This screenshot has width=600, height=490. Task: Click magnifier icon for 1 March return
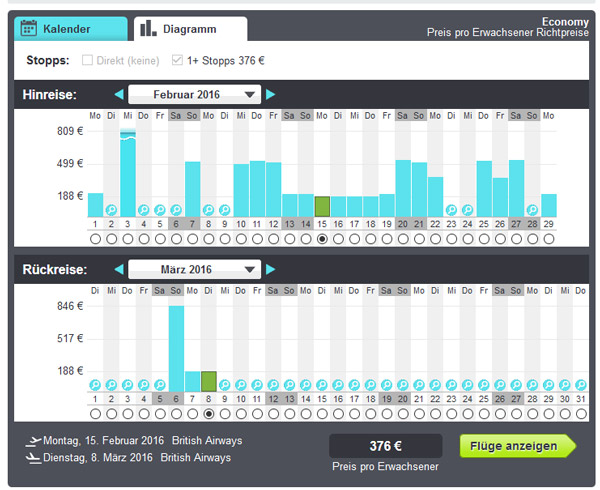(95, 385)
